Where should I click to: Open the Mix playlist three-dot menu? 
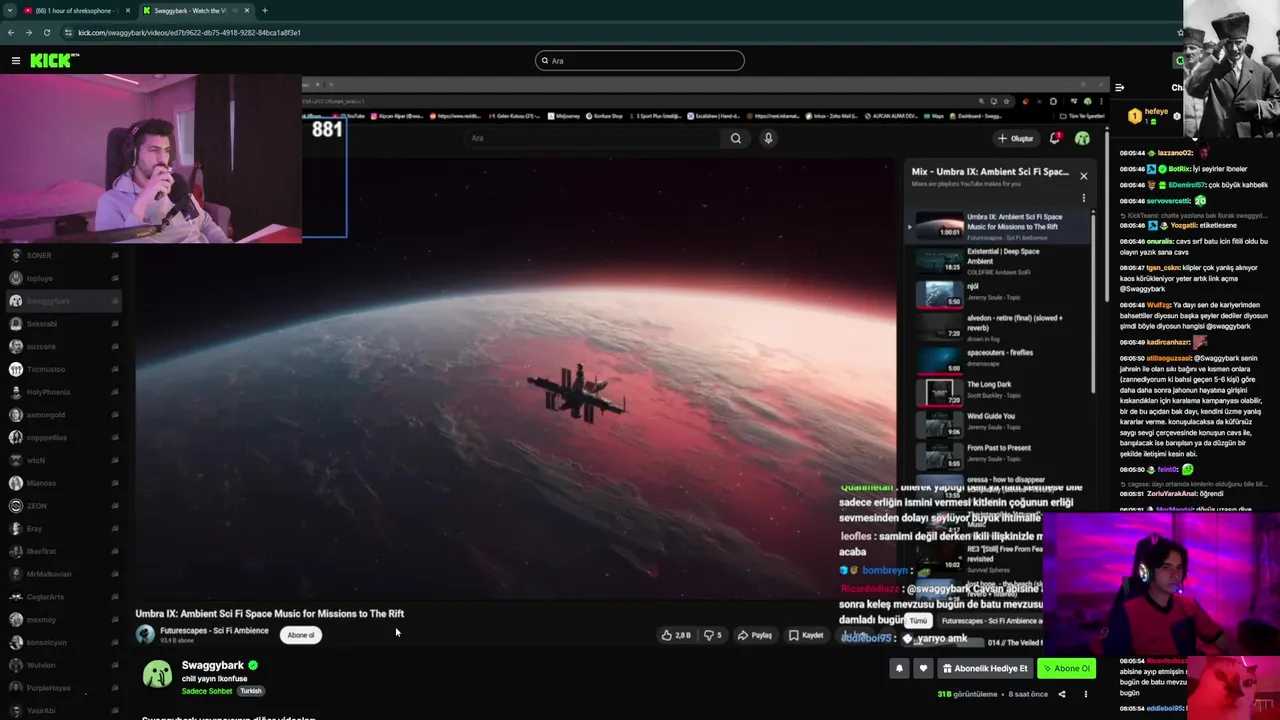point(1083,198)
